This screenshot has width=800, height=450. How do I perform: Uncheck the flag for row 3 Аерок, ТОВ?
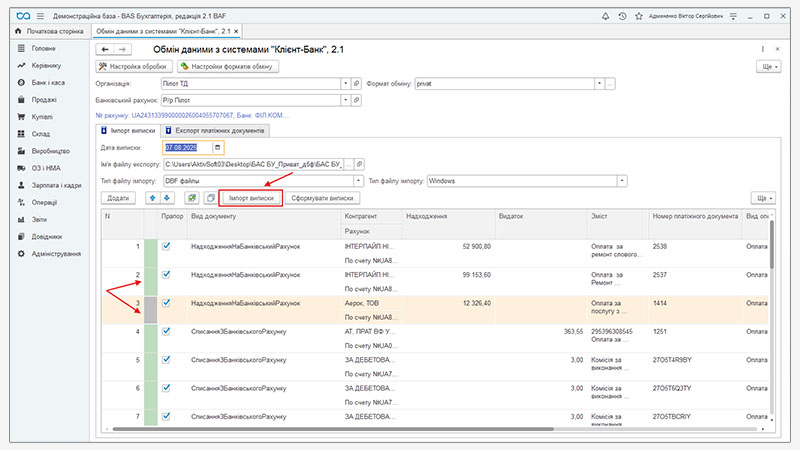[167, 302]
